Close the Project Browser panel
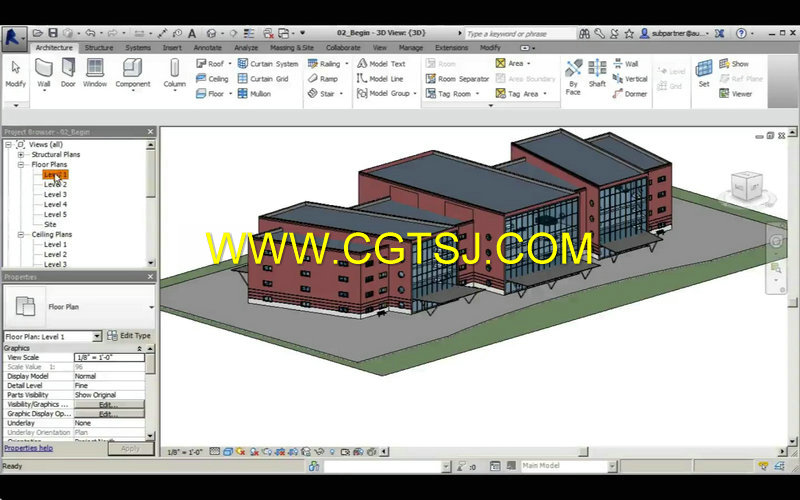This screenshot has height=500, width=800. 150,132
